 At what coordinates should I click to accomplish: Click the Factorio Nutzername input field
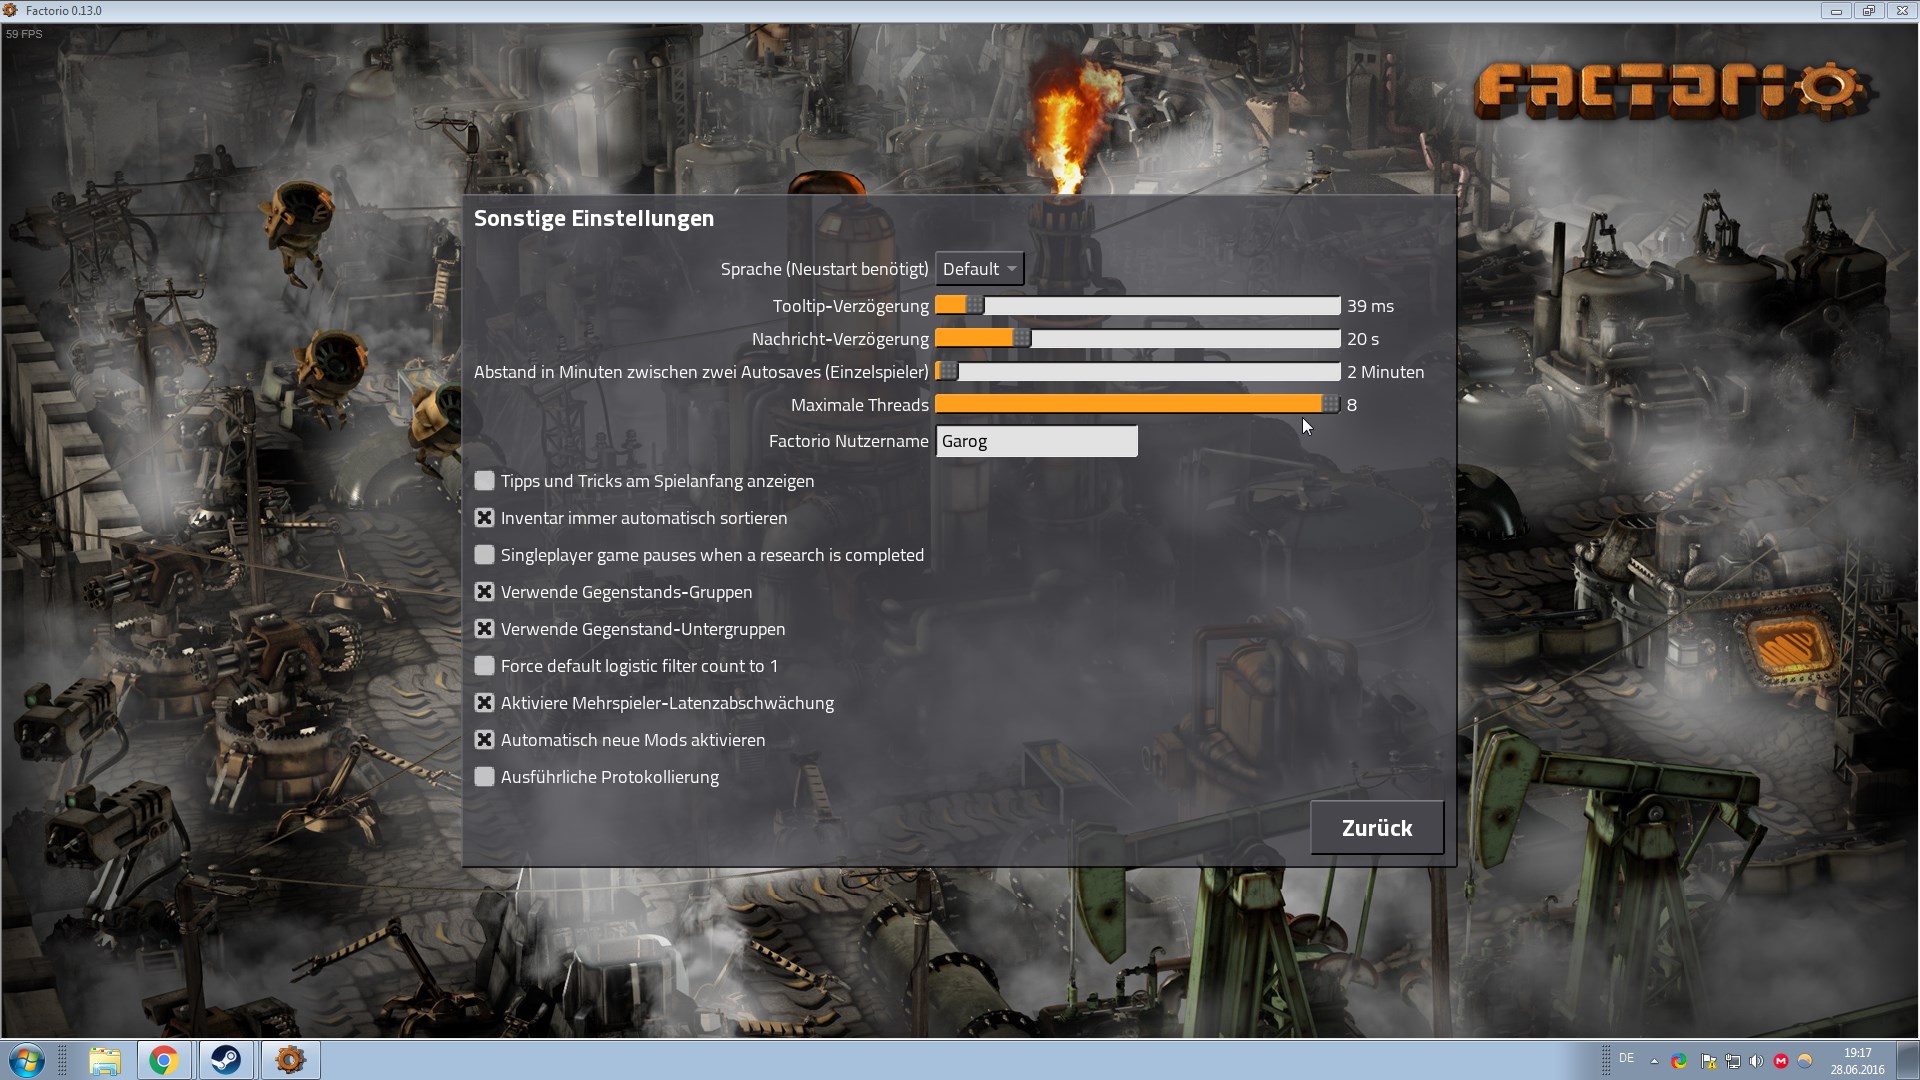point(1037,441)
